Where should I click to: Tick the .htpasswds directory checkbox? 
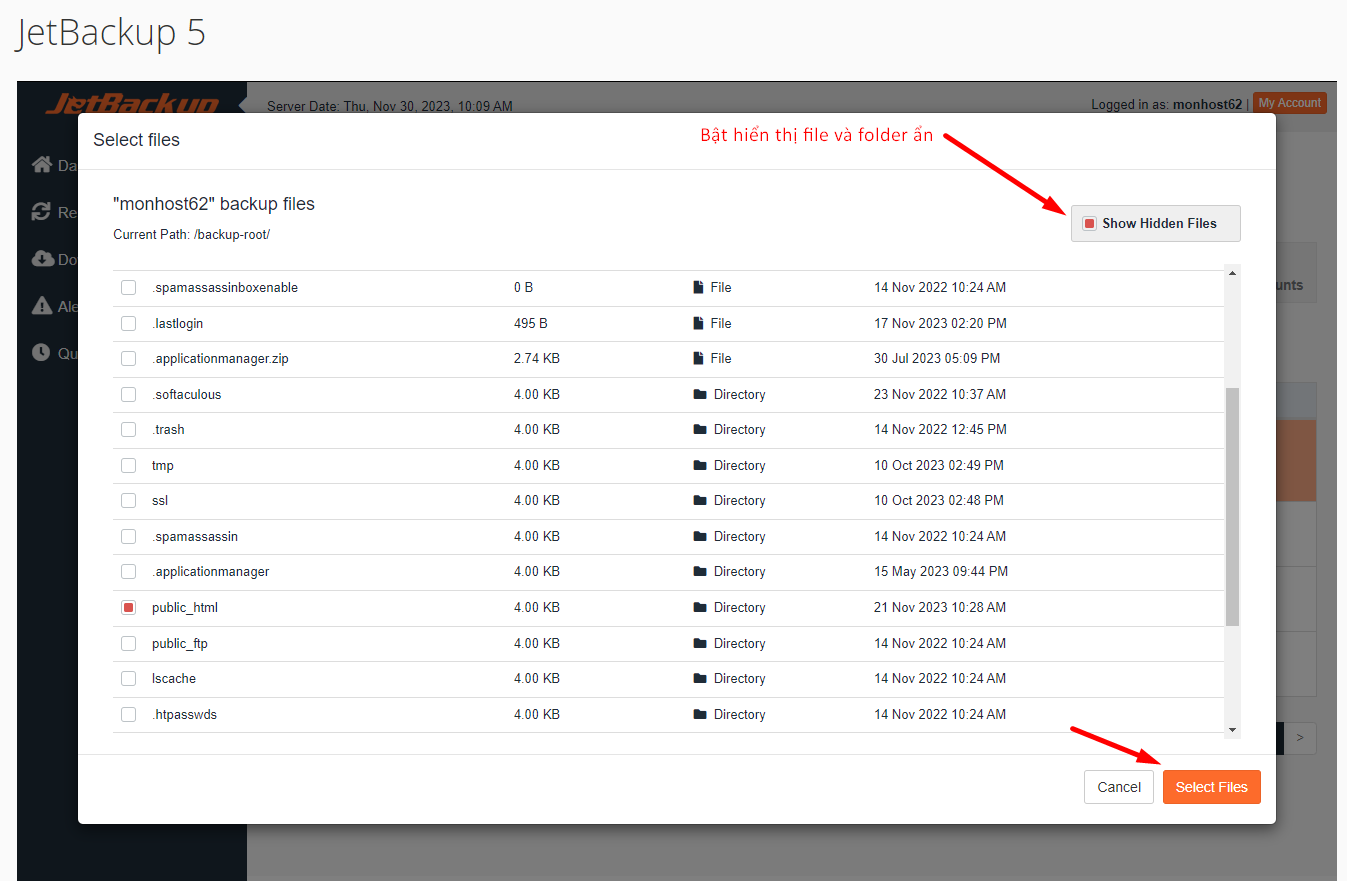click(128, 714)
